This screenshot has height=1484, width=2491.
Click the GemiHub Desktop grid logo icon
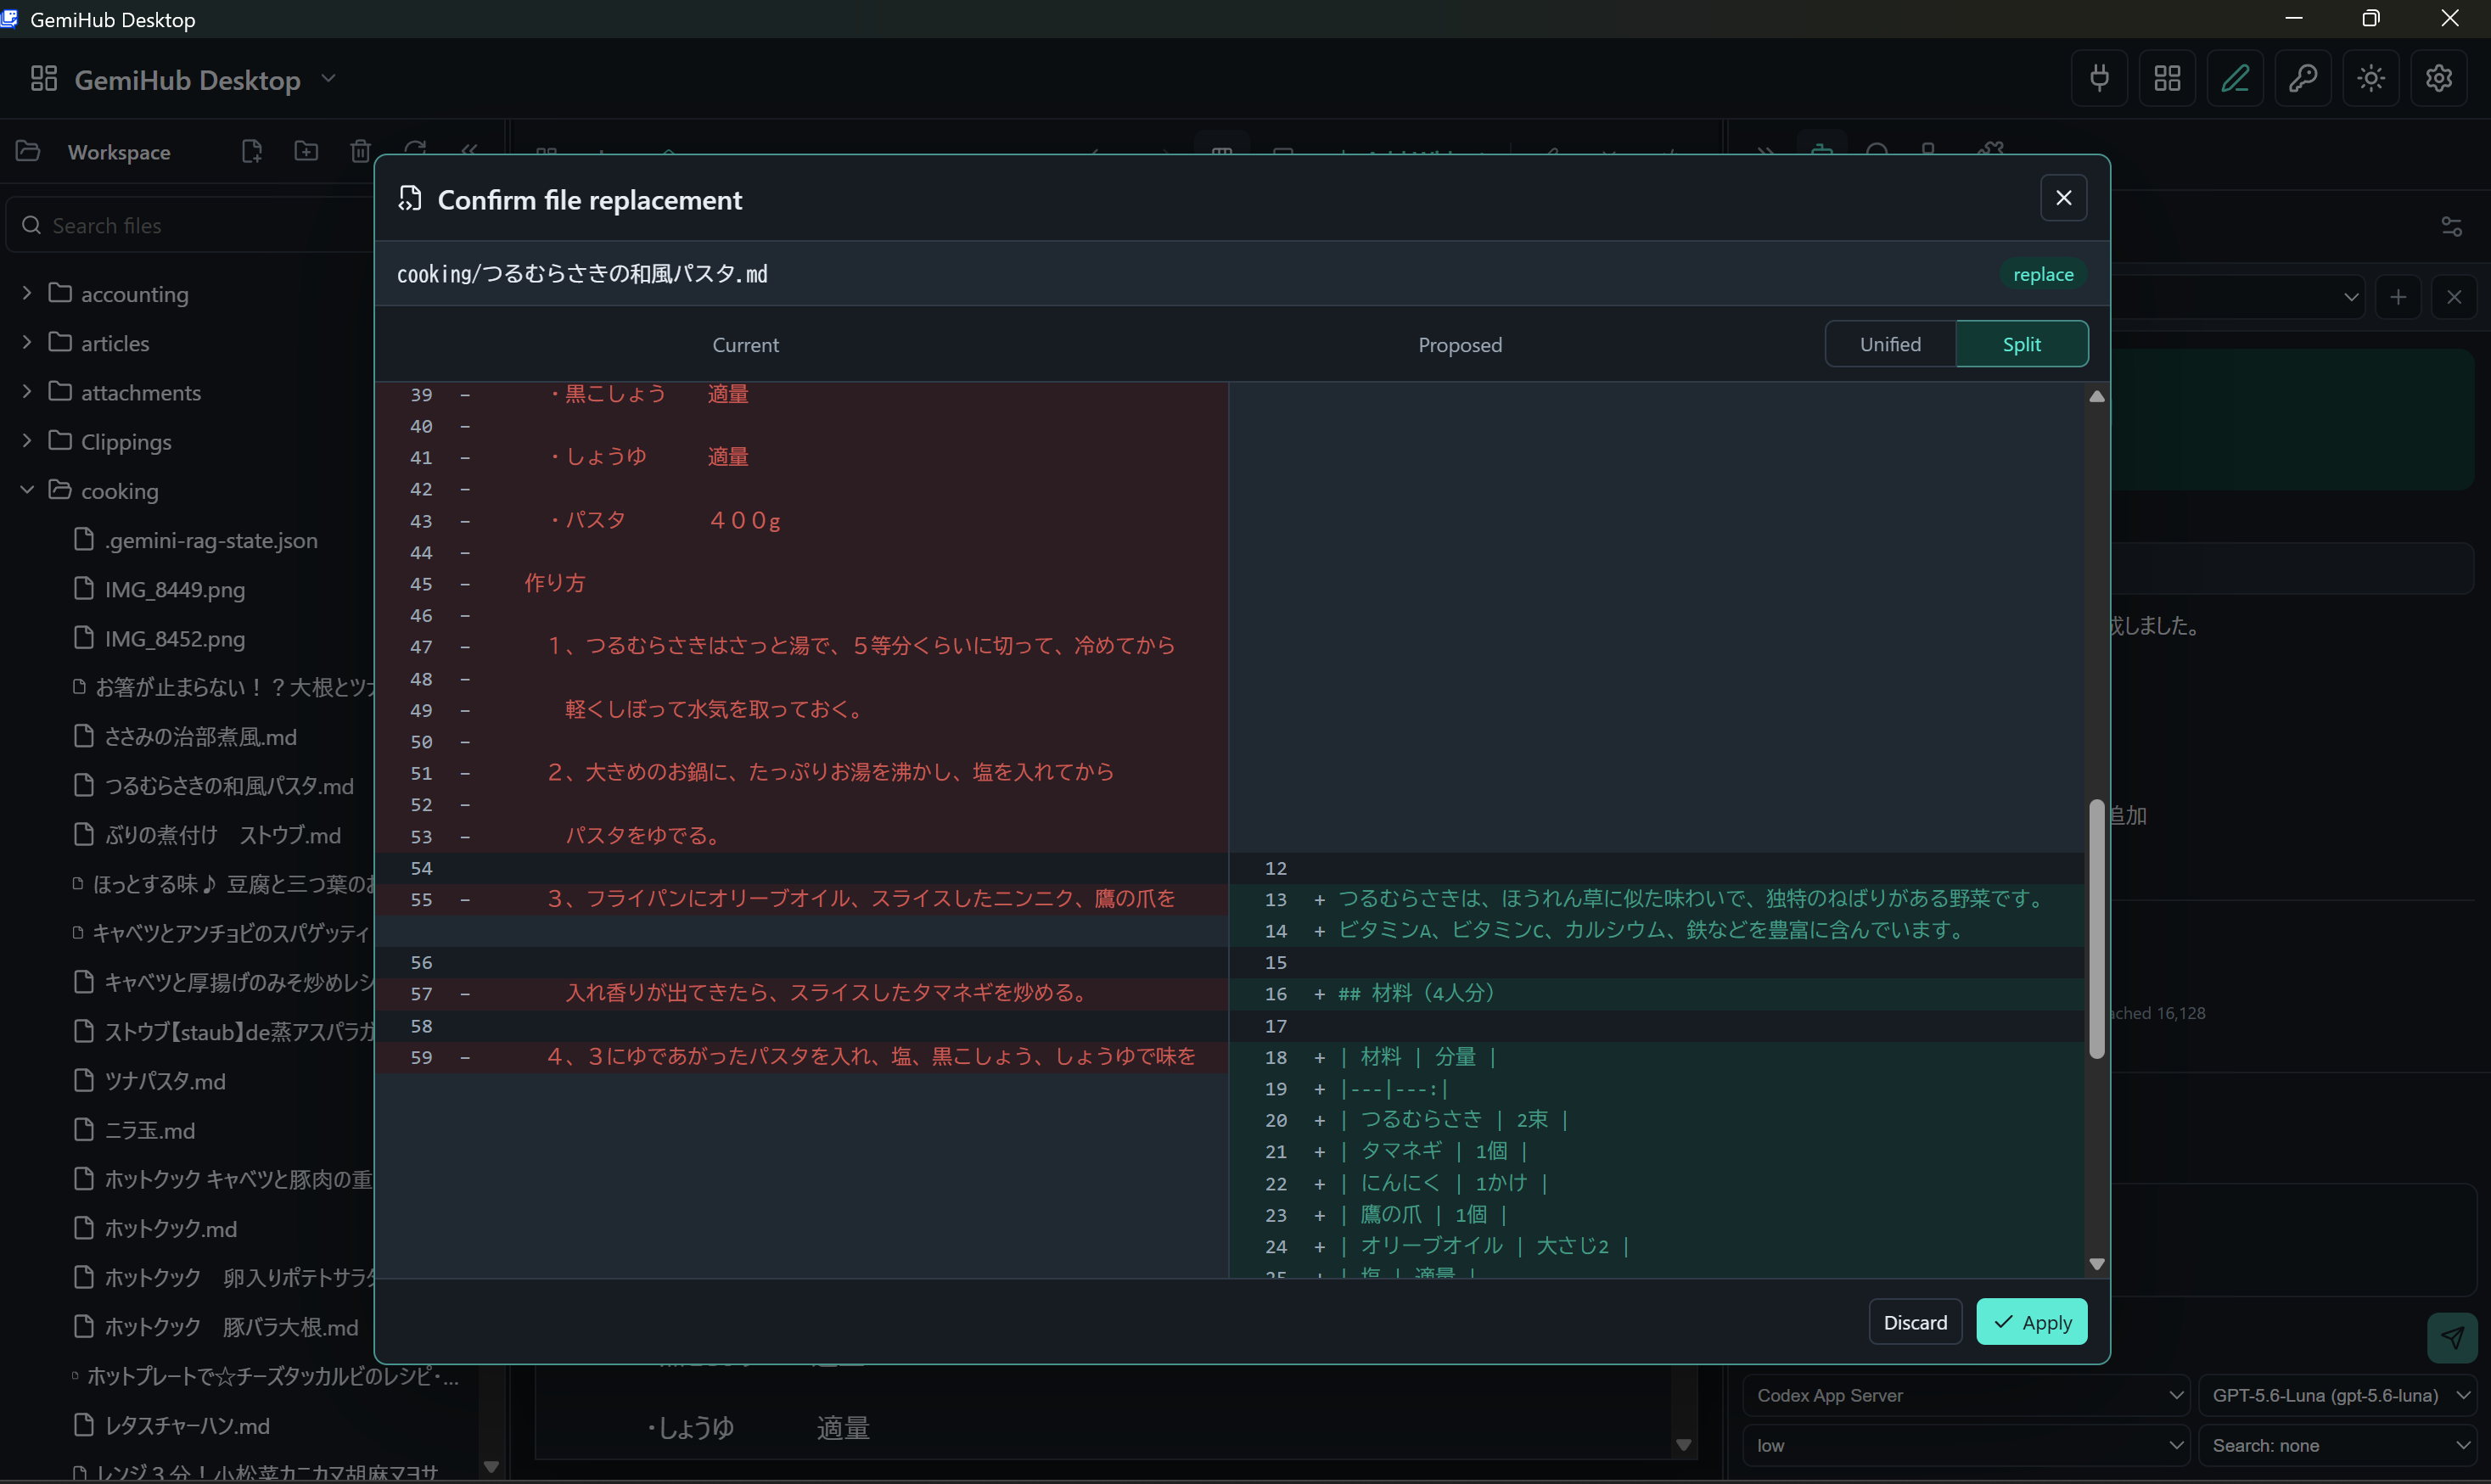[44, 79]
